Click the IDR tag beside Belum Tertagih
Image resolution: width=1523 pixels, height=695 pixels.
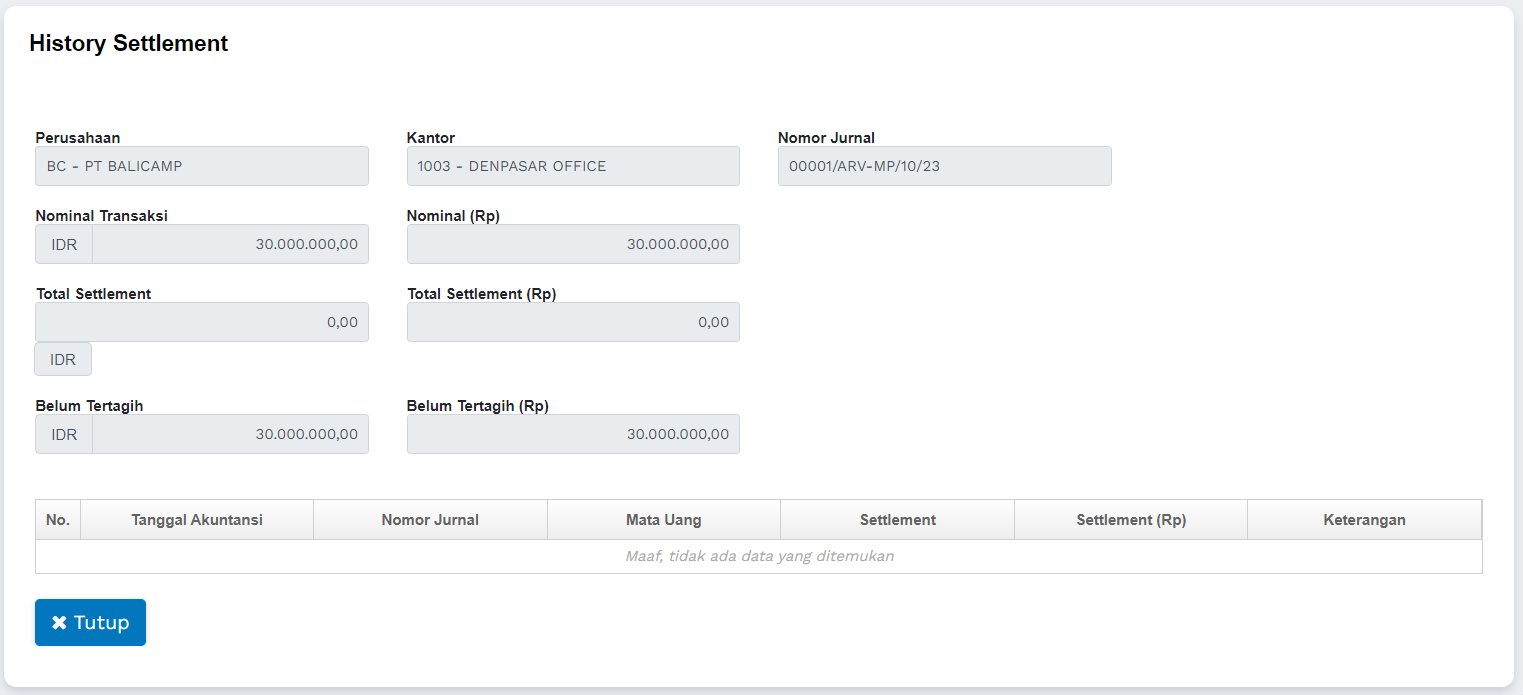[64, 434]
